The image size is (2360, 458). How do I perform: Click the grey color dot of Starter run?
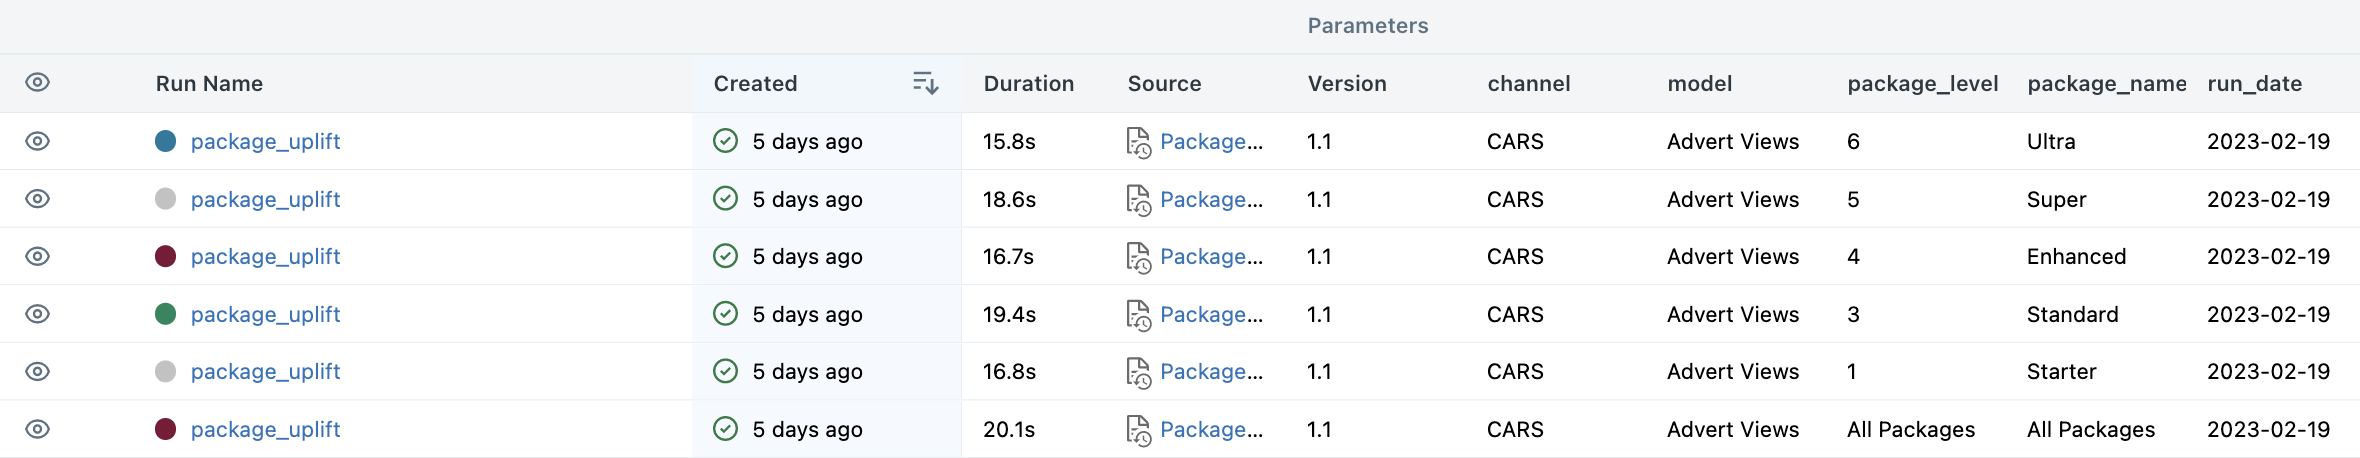click(166, 371)
